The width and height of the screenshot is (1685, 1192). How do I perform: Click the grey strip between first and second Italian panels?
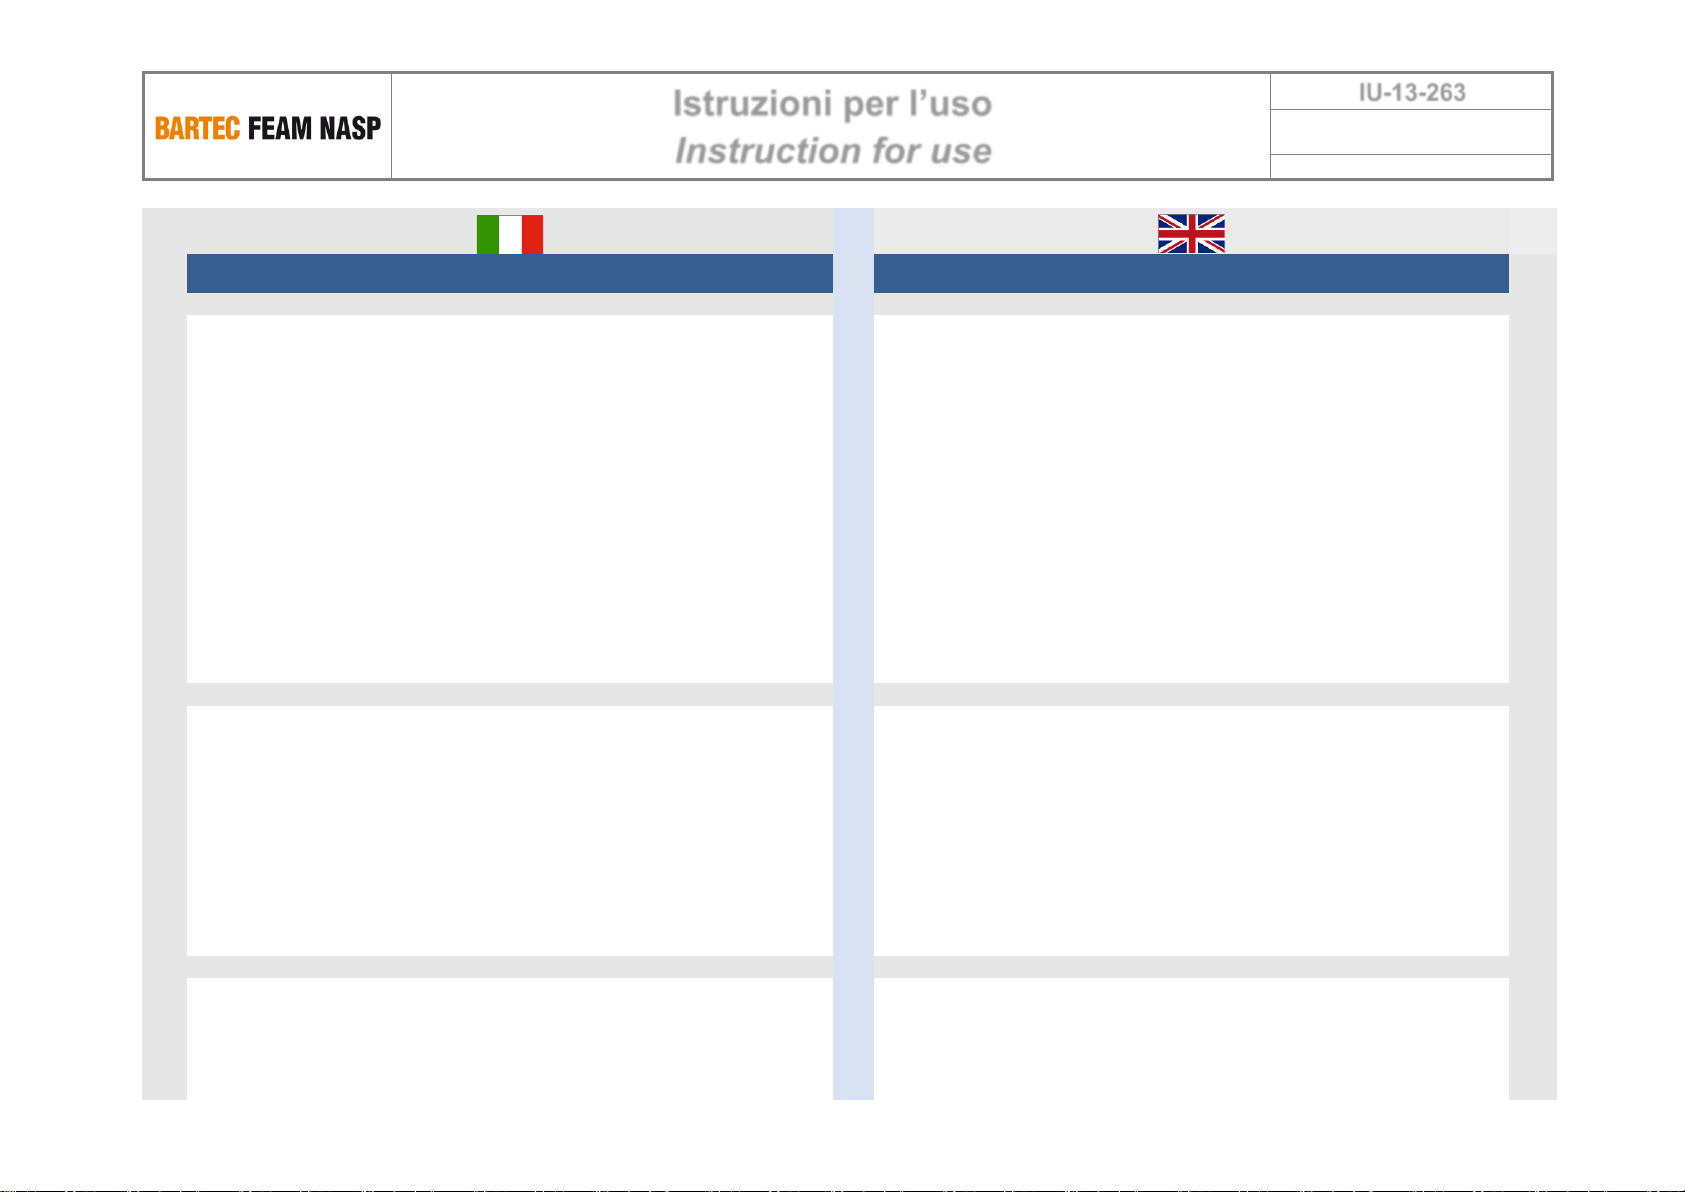click(x=510, y=695)
